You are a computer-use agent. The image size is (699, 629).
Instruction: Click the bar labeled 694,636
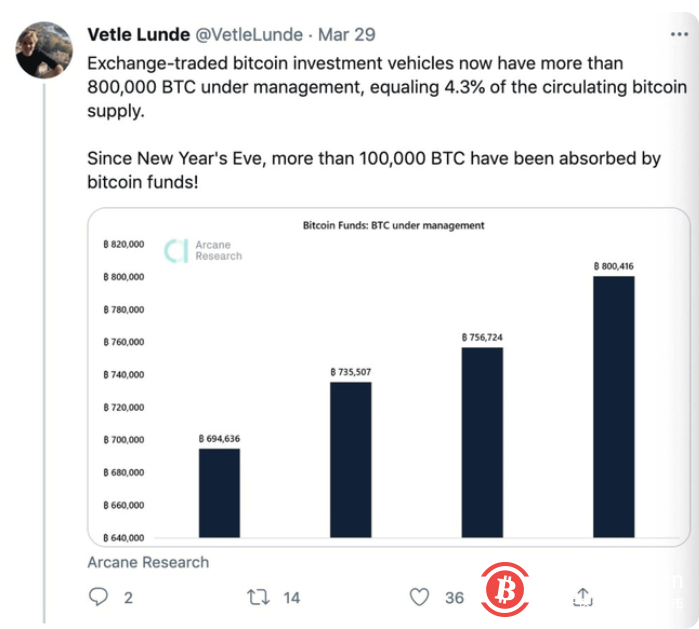pos(218,492)
